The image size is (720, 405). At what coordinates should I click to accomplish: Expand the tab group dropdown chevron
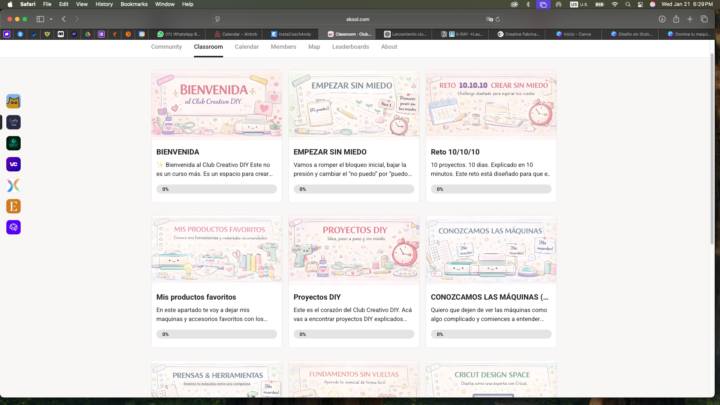tap(51, 19)
